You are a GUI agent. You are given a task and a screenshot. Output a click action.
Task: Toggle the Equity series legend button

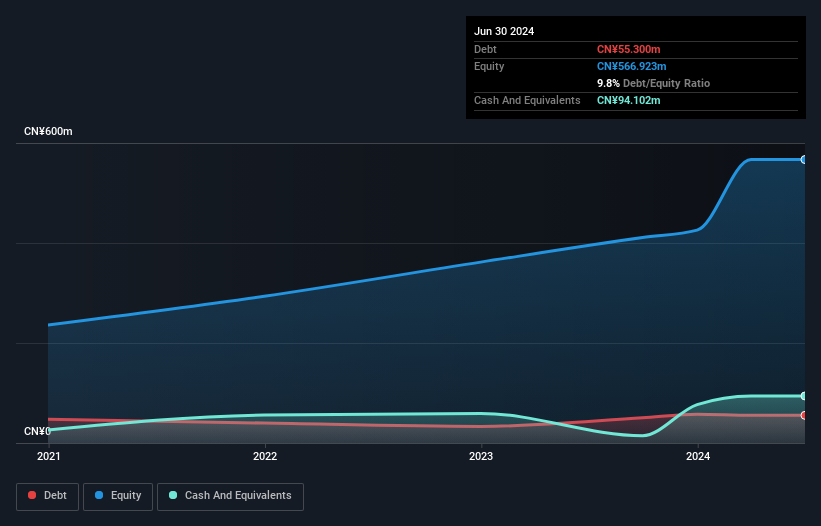click(118, 496)
